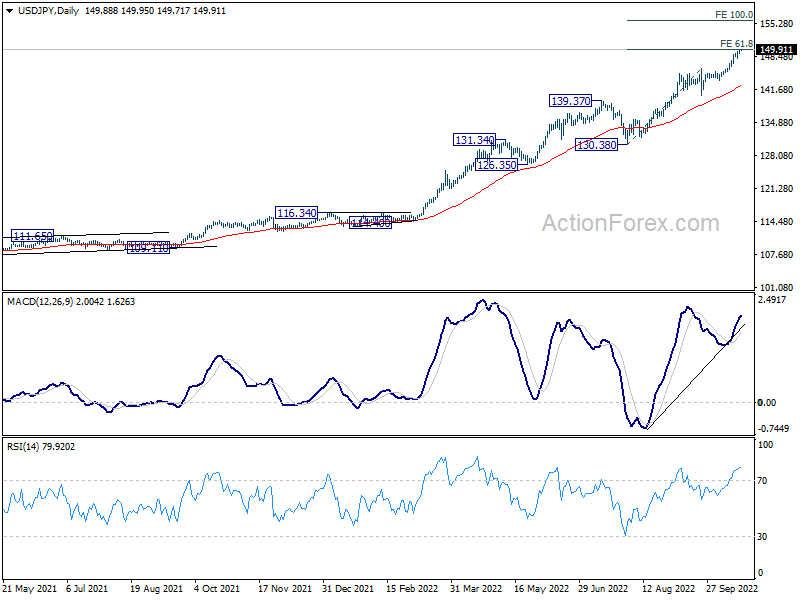Image resolution: width=800 pixels, height=600 pixels.
Task: Click the 141.680 price axis value
Action: coord(776,90)
